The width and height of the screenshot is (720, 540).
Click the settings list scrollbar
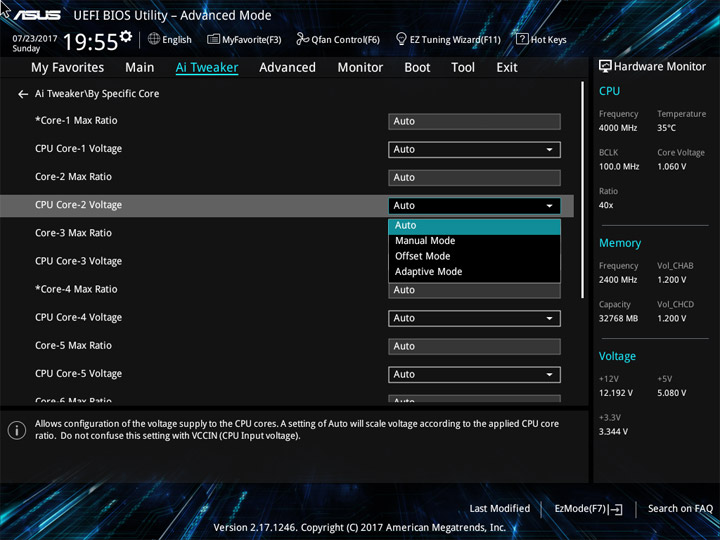[x=583, y=190]
